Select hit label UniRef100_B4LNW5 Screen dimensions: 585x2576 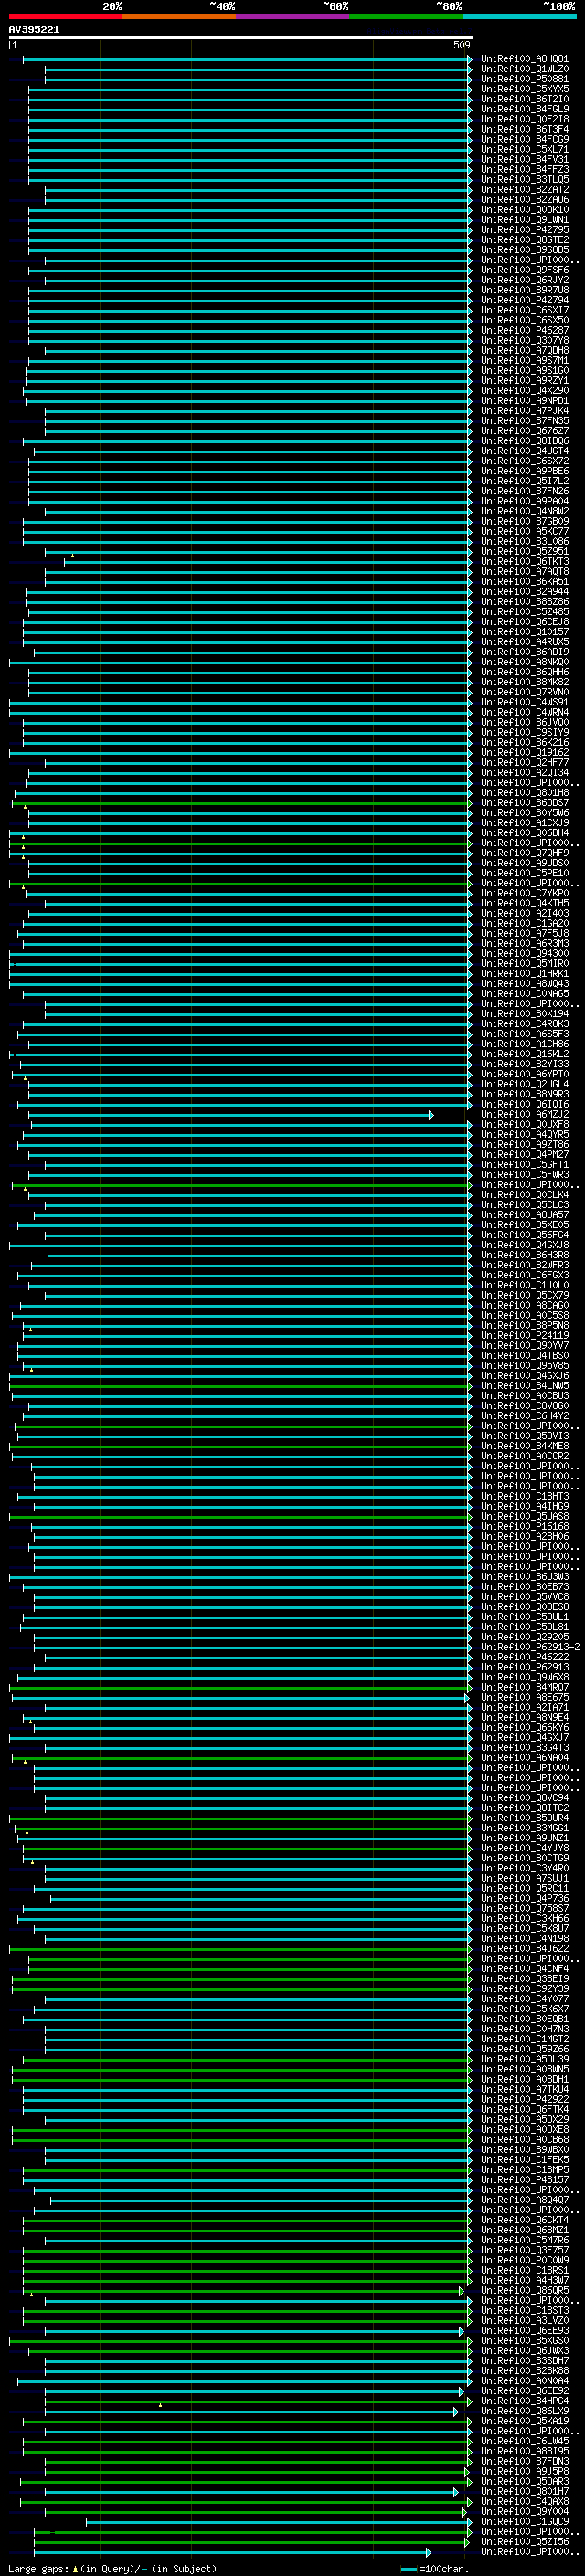click(x=525, y=1386)
